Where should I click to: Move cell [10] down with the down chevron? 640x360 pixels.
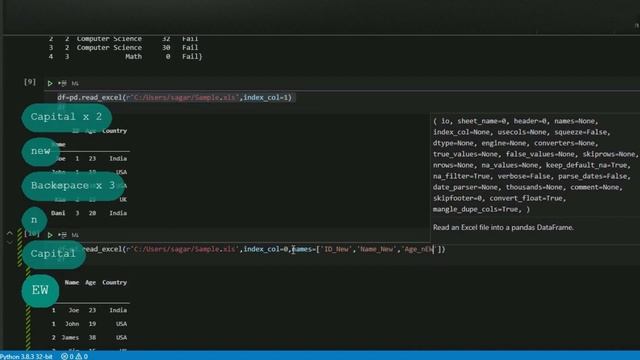10,242
